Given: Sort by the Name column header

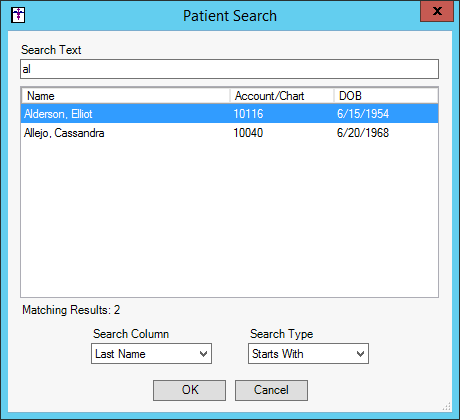Looking at the screenshot, I should 126,96.
